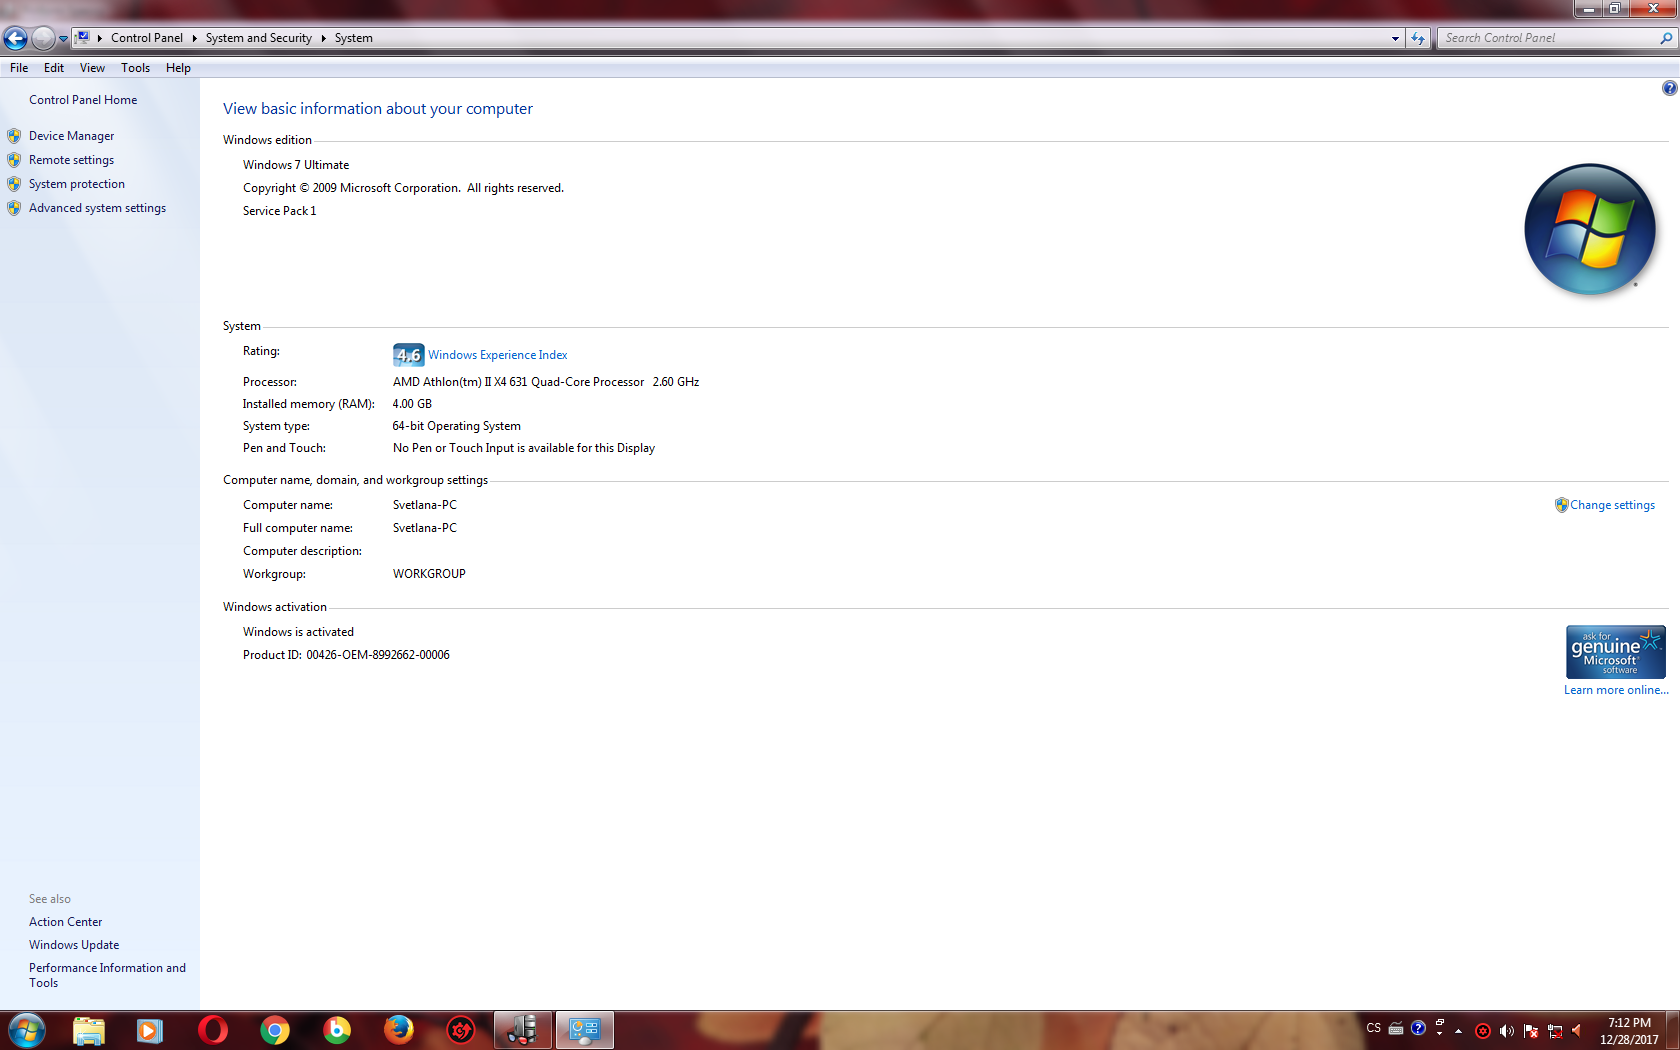
Task: Expand the arrow after System and Security
Action: [x=323, y=38]
